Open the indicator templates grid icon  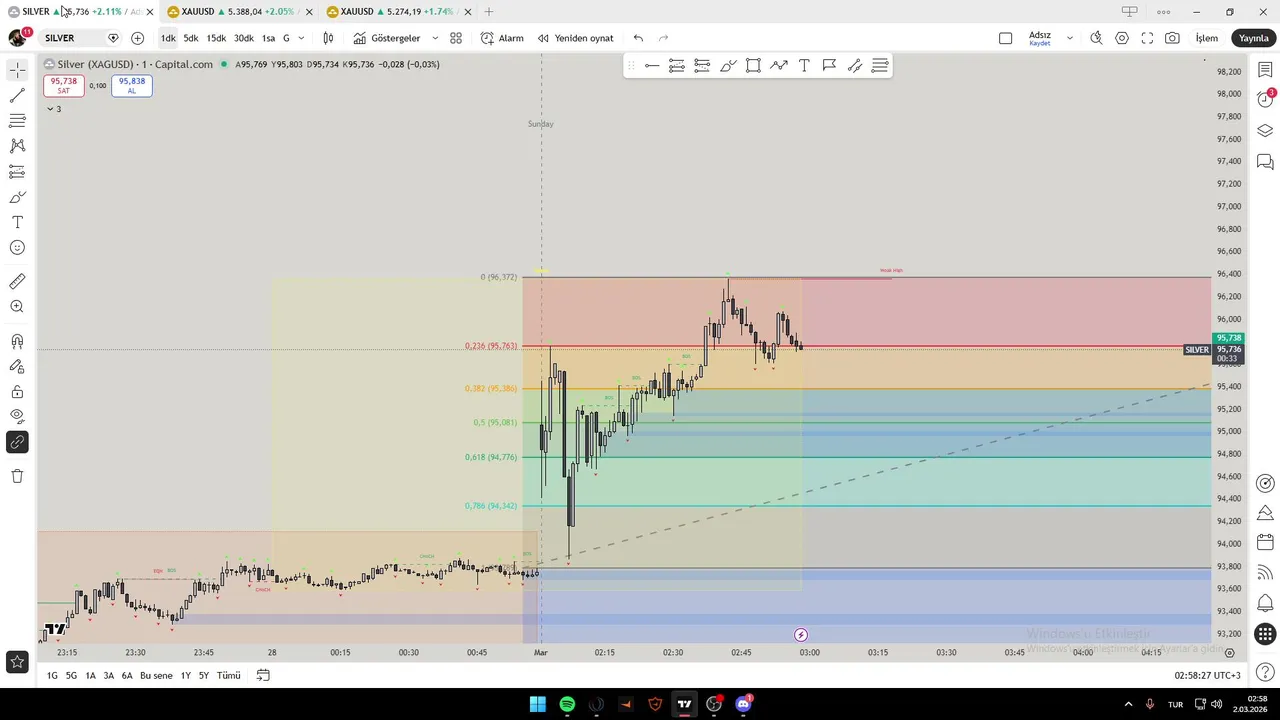[x=456, y=38]
